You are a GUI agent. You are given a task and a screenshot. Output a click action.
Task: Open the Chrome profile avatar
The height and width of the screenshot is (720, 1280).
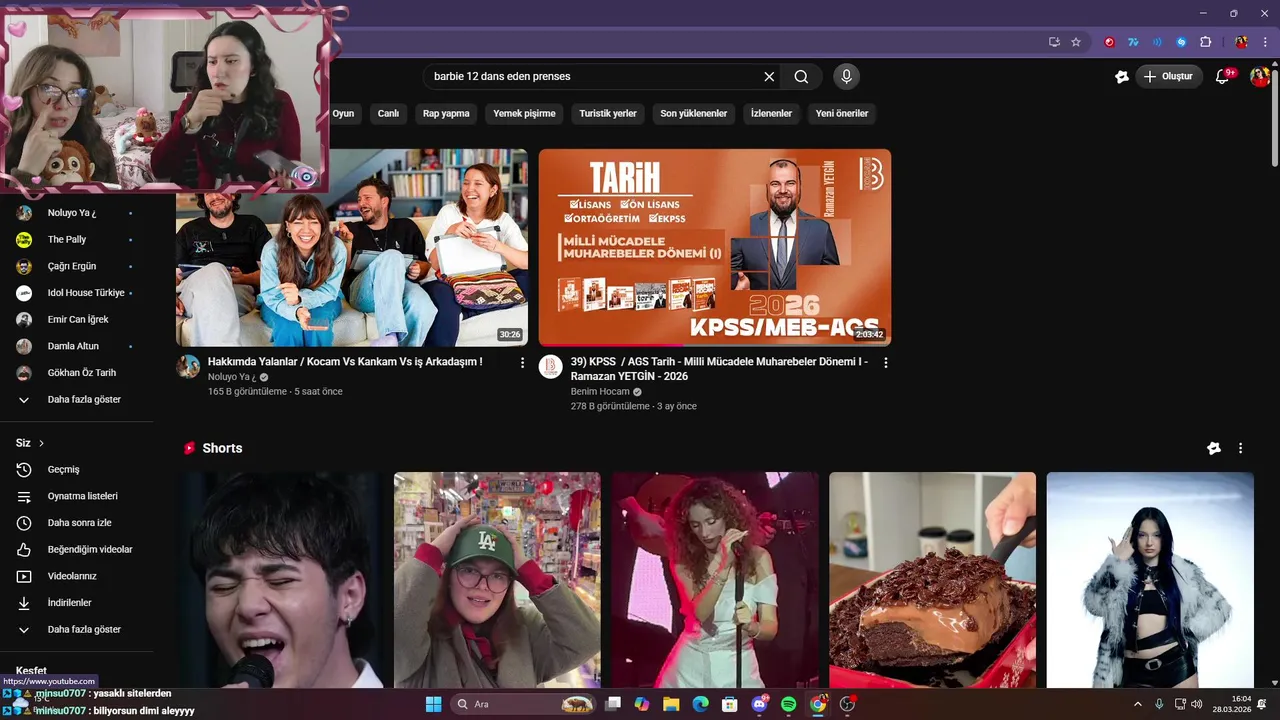point(1241,42)
